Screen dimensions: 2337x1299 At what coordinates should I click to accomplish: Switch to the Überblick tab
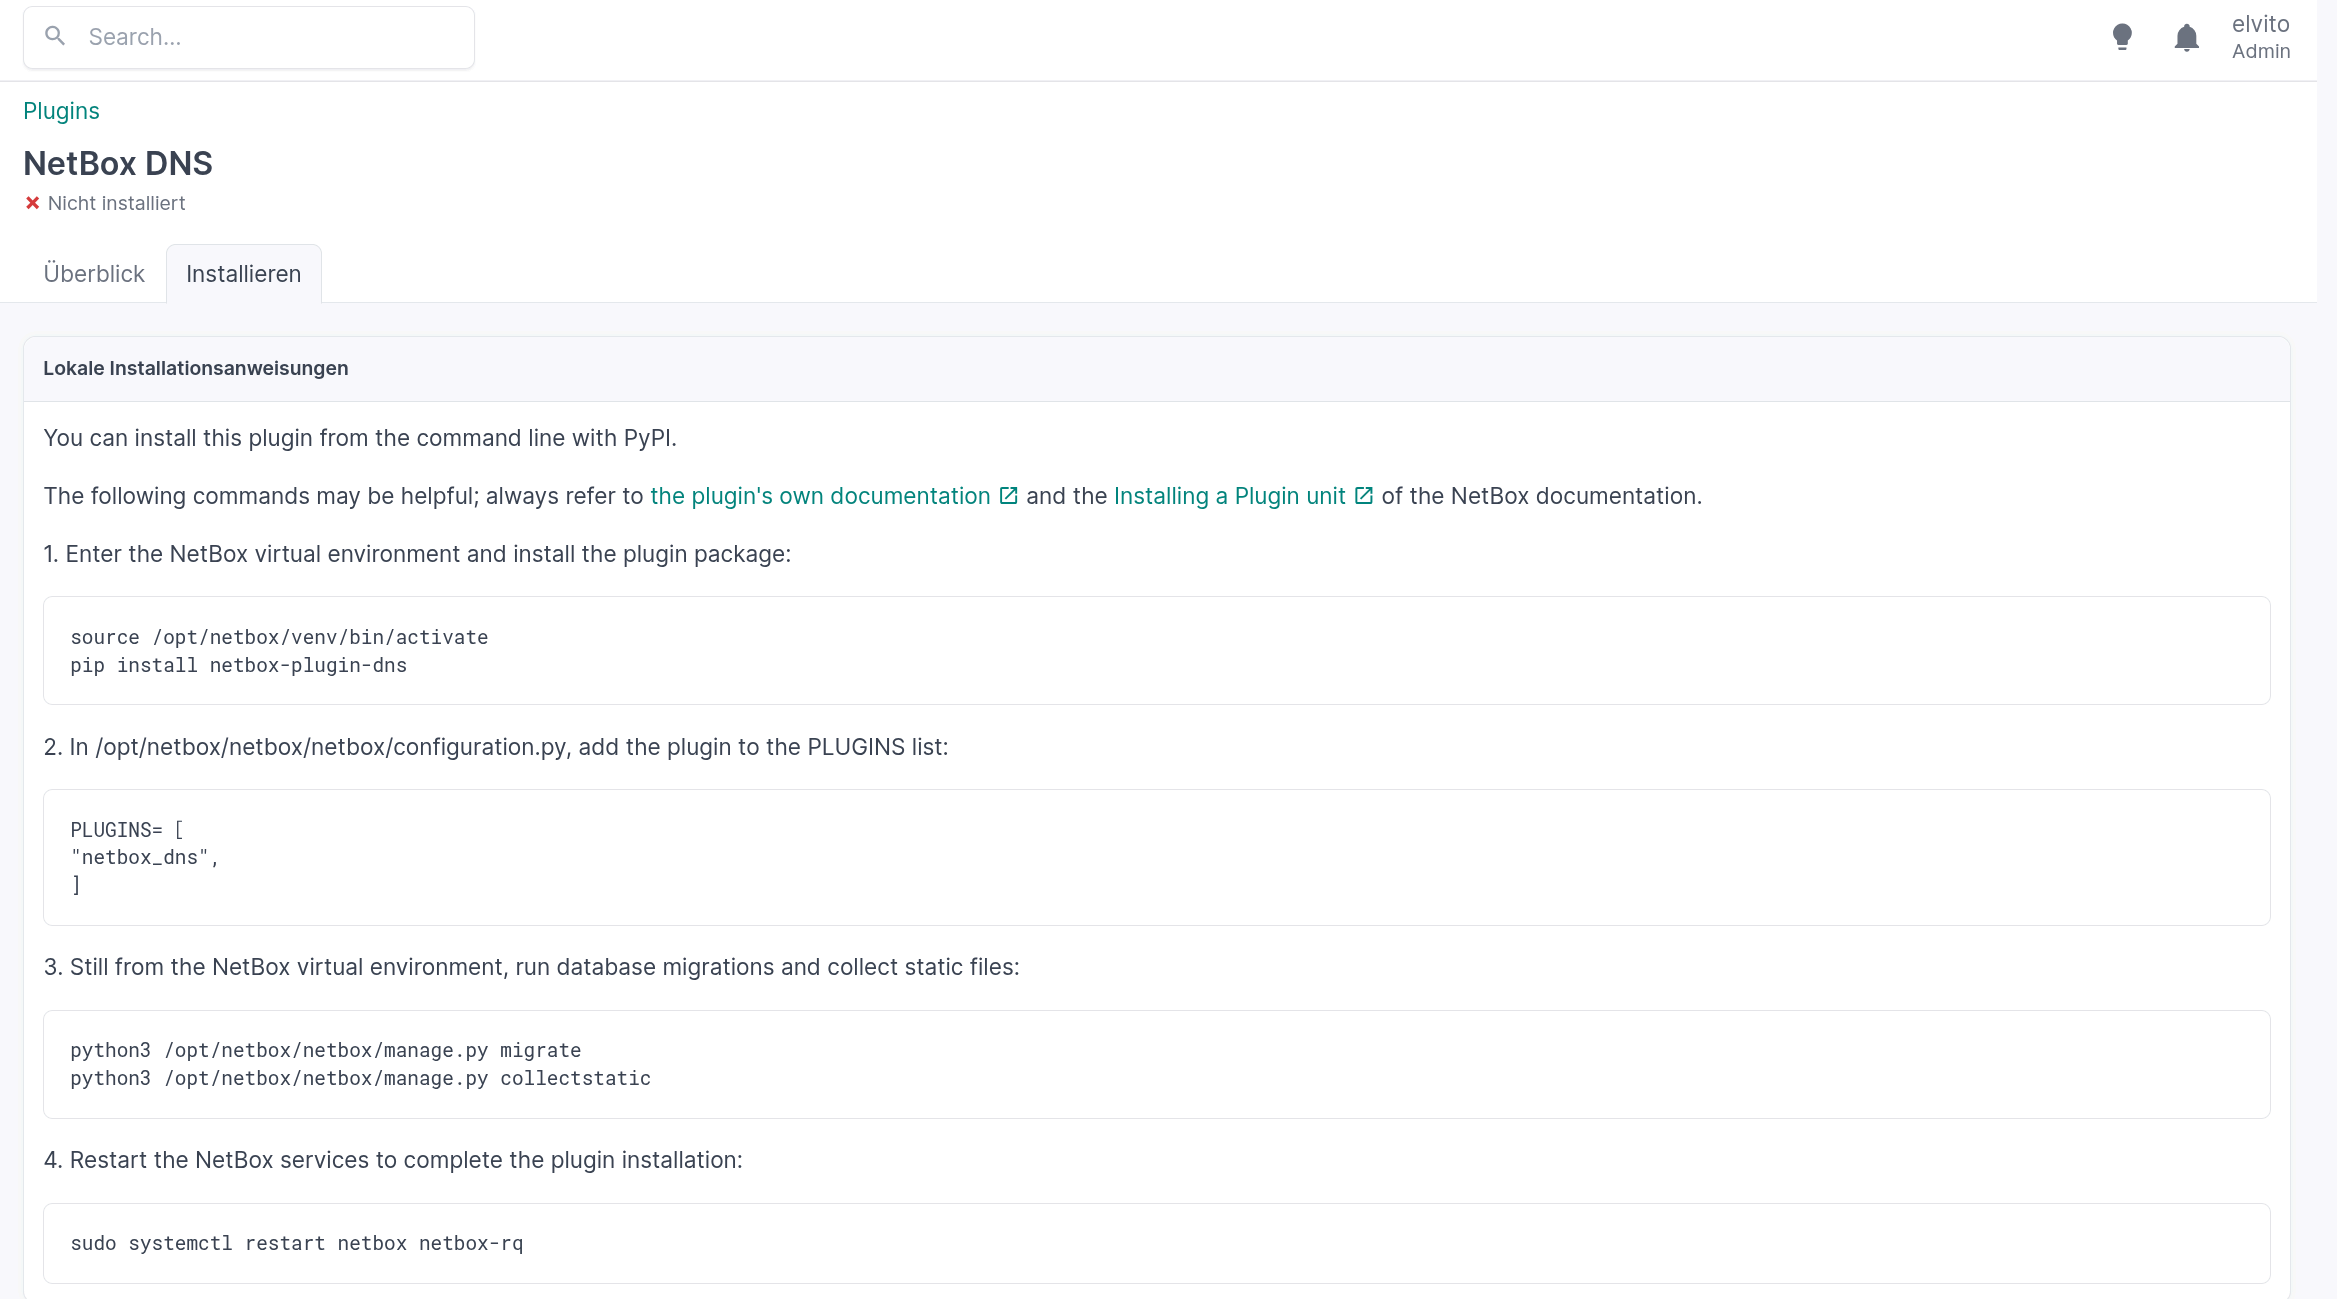pyautogui.click(x=94, y=274)
